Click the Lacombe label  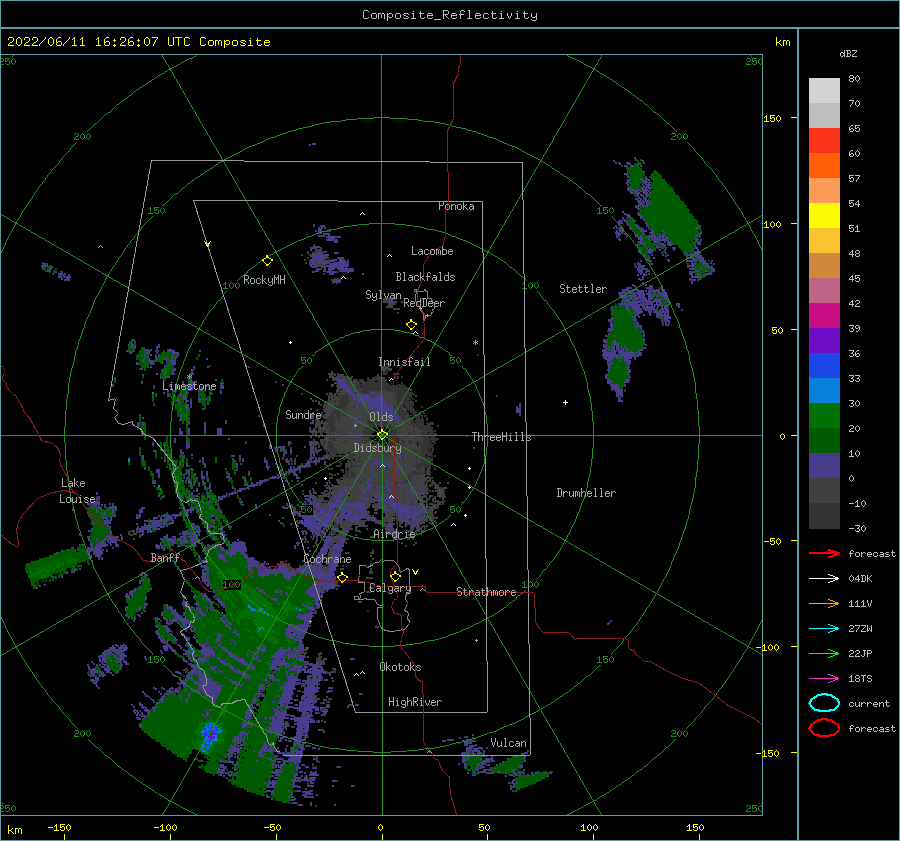pos(432,251)
